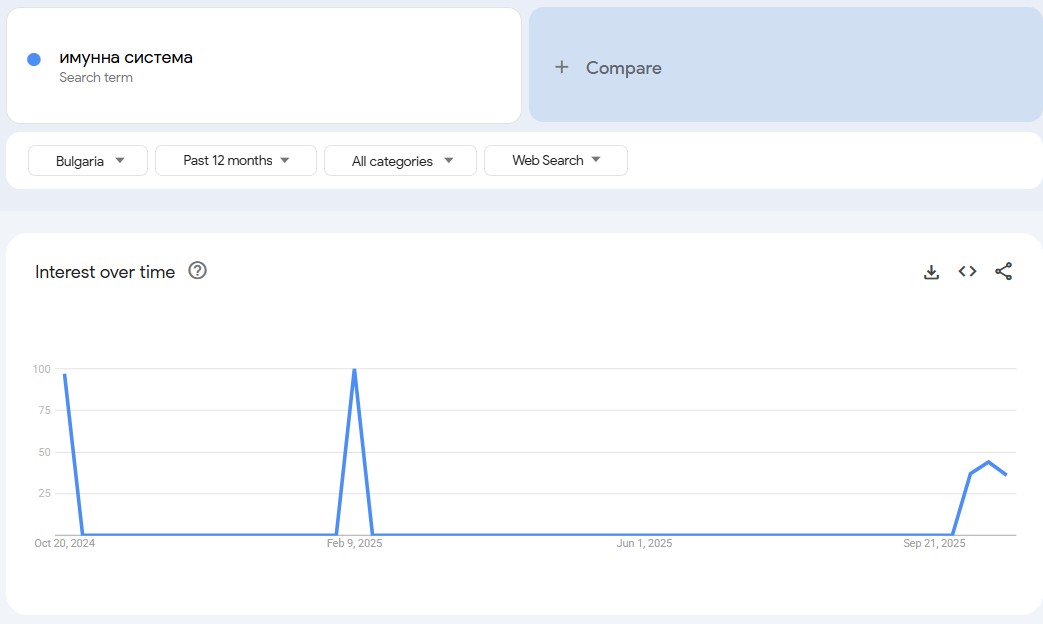Click the plus icon in the Compare box
This screenshot has width=1043, height=624.
[x=562, y=67]
